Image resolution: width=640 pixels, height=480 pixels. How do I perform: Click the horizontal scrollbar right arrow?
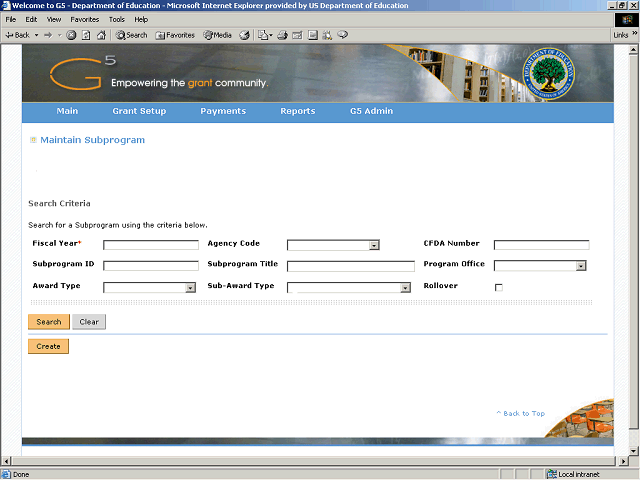[x=623, y=461]
